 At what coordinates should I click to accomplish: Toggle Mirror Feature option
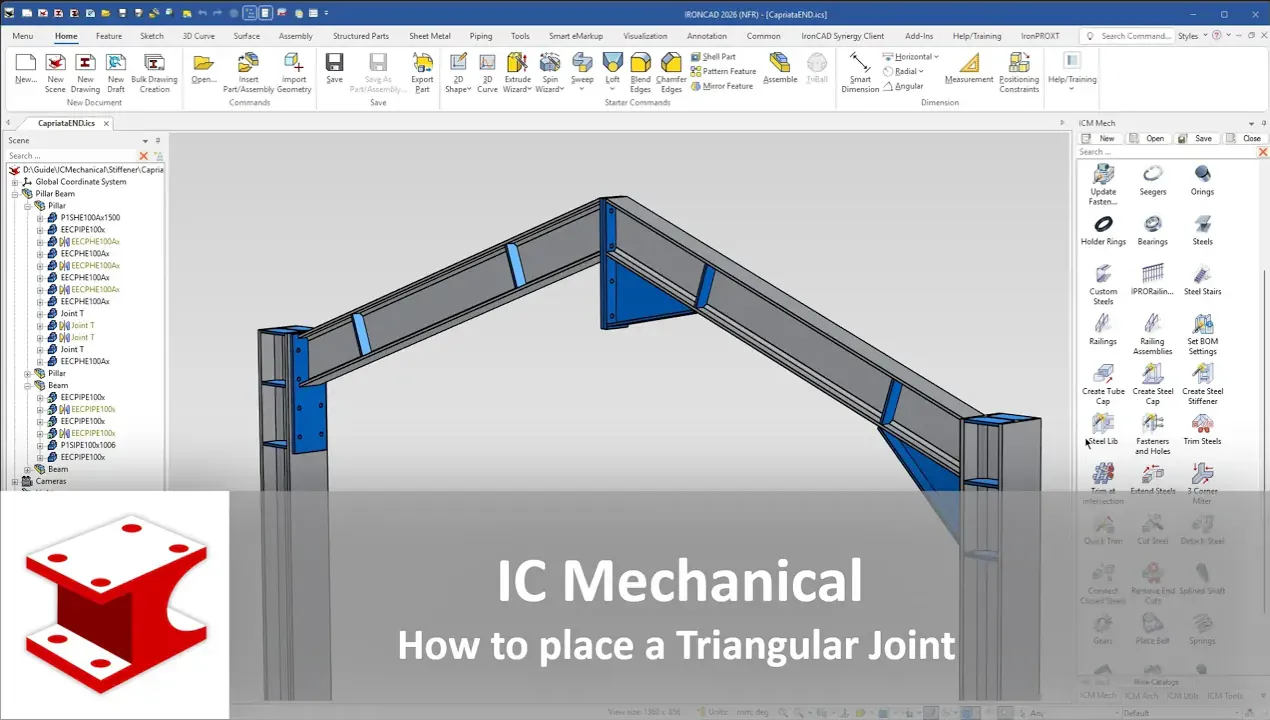click(721, 86)
